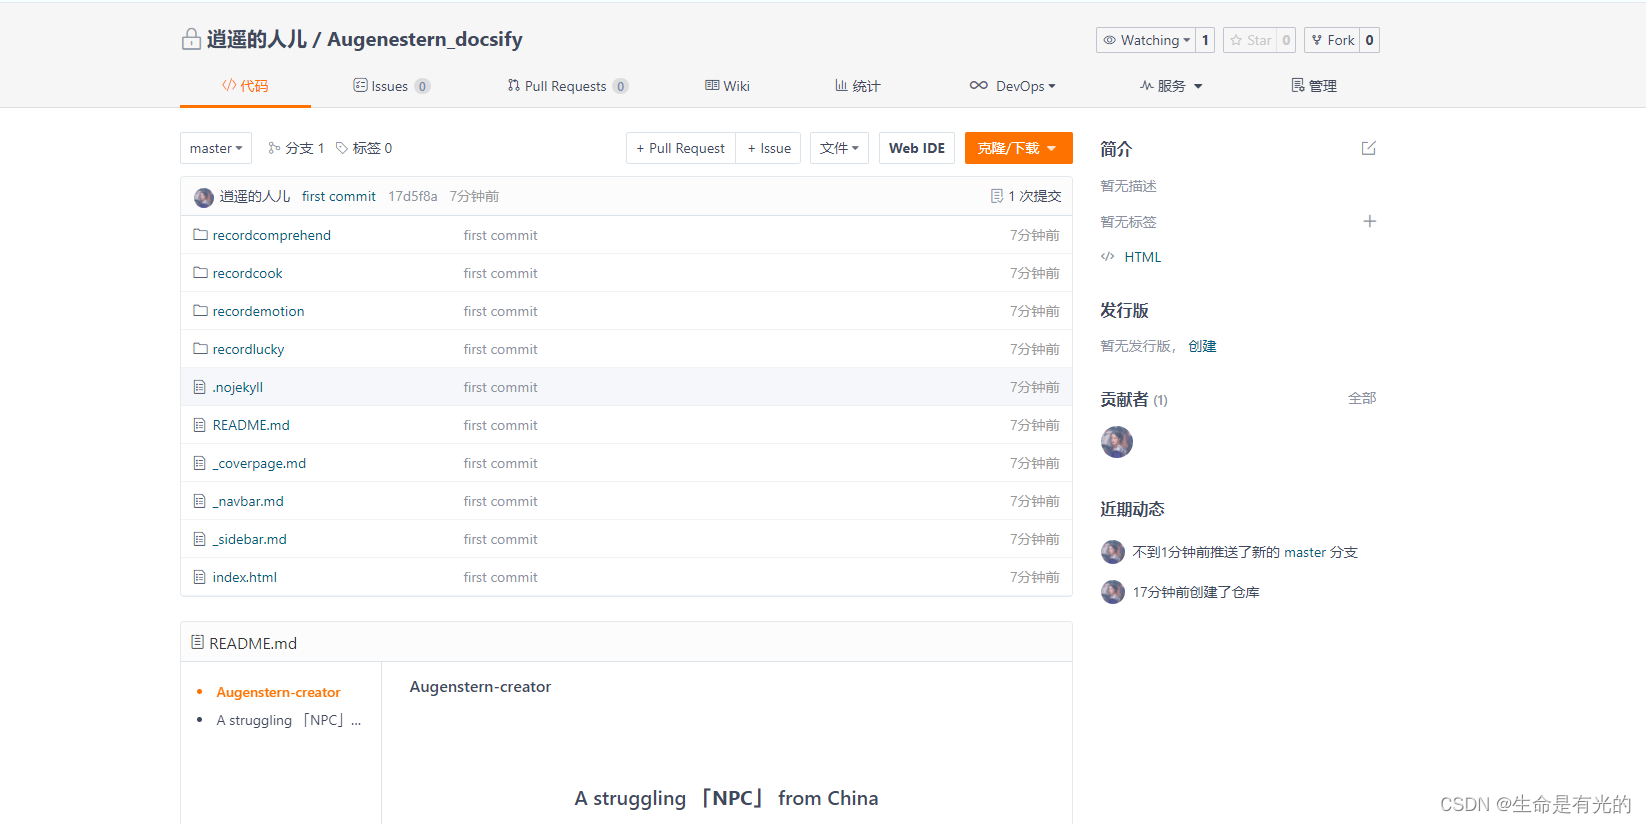The width and height of the screenshot is (1646, 824).
Task: Star this repository
Action: pyautogui.click(x=1250, y=40)
